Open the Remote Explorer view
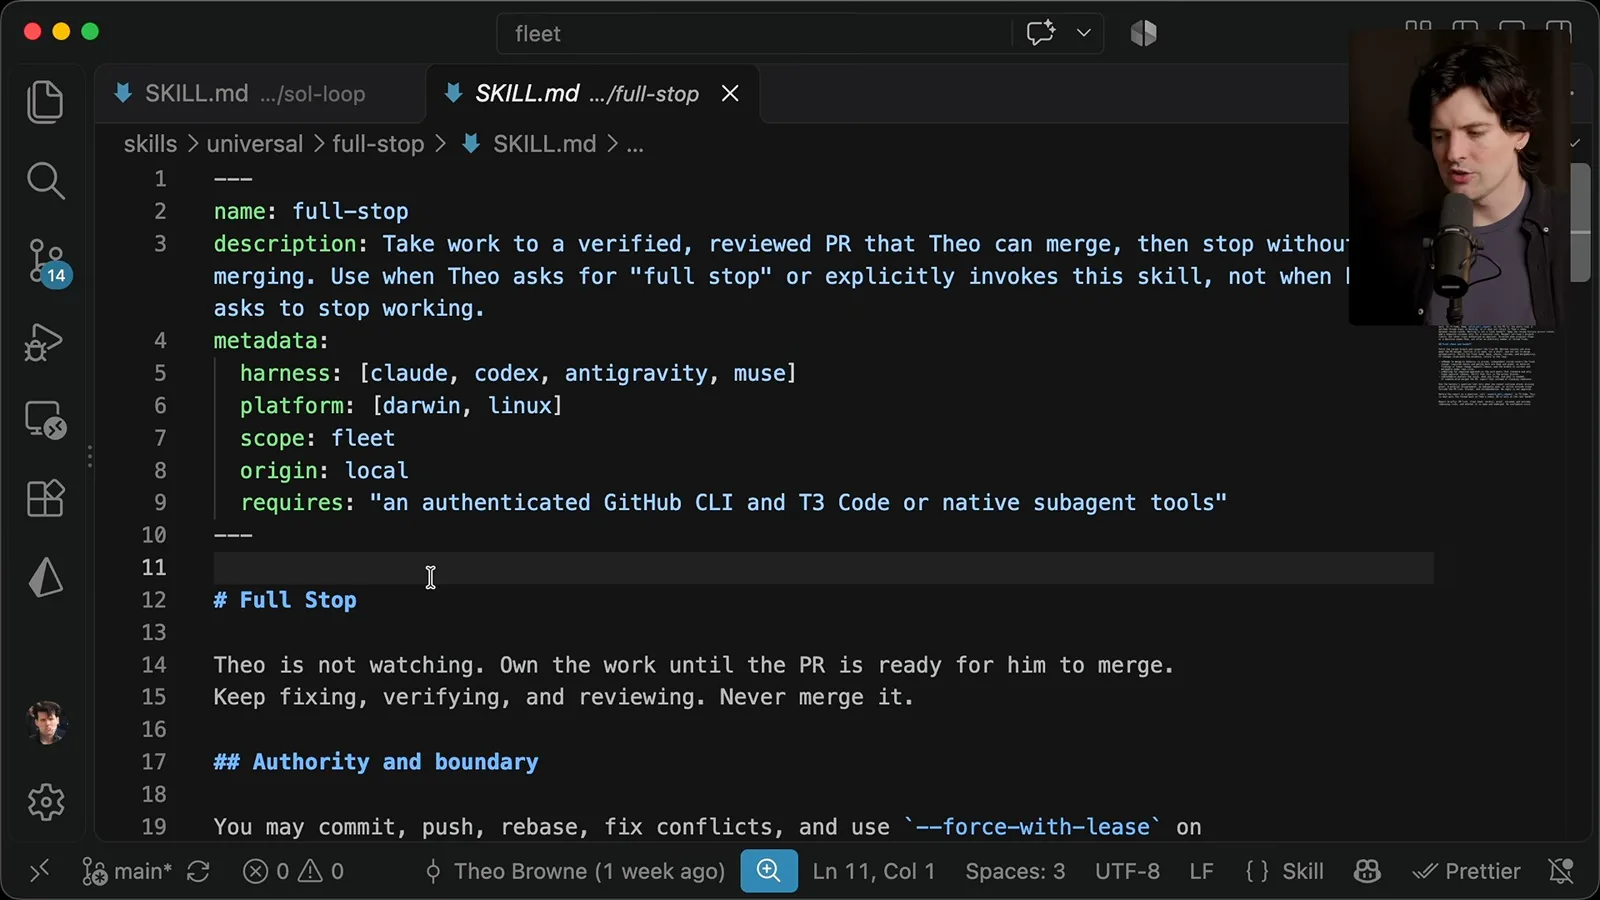The width and height of the screenshot is (1600, 900). click(45, 420)
